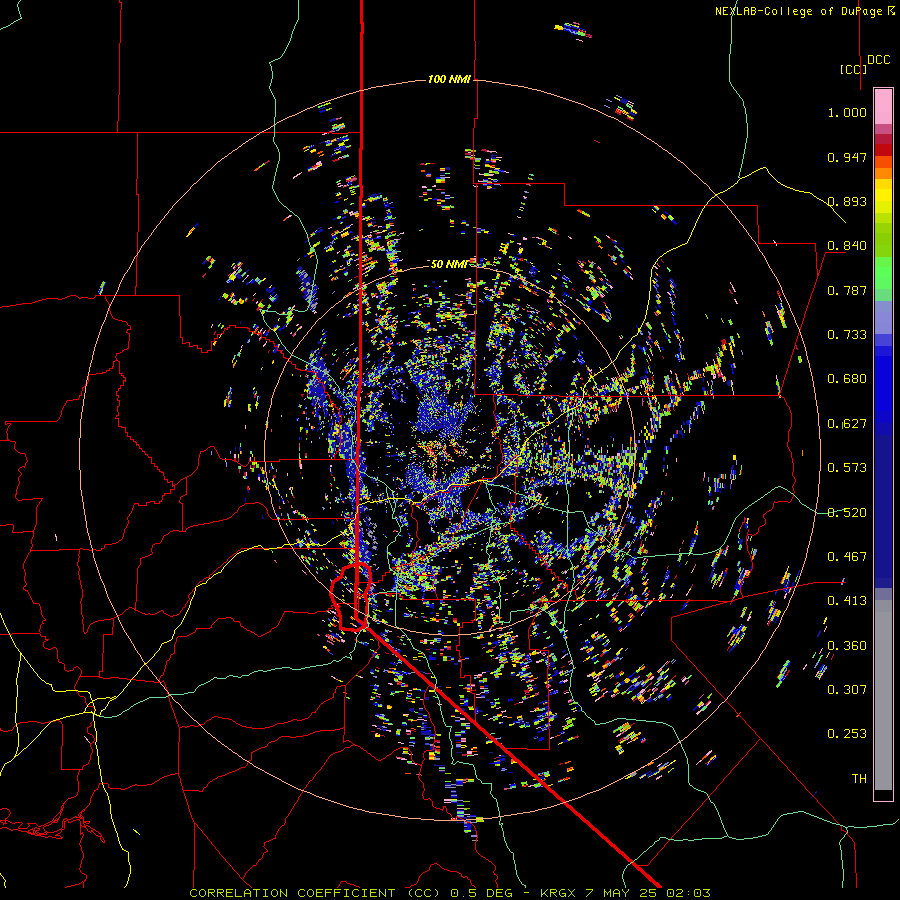900x900 pixels.
Task: Click the 1.000 value on the scale
Action: pos(847,112)
